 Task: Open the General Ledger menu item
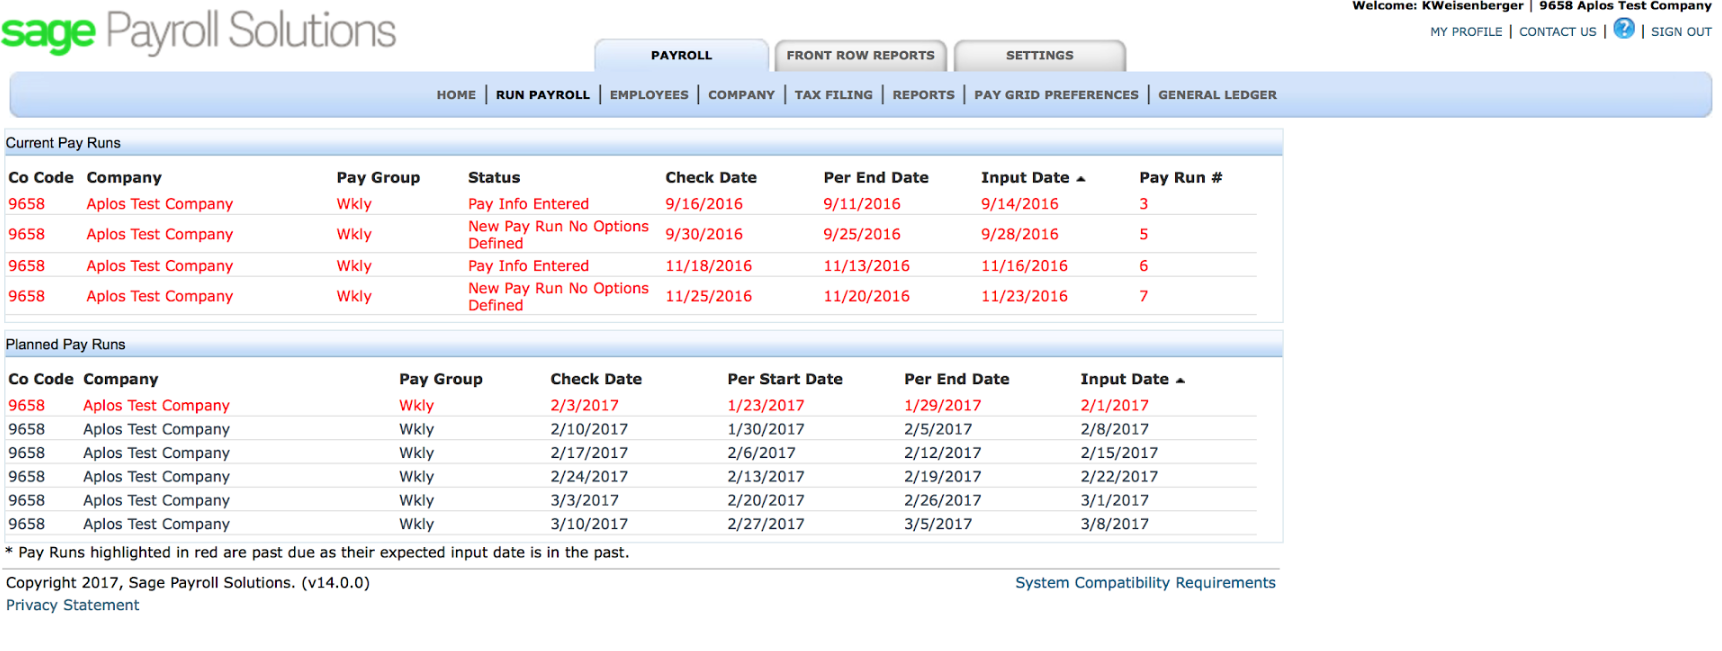(x=1218, y=95)
